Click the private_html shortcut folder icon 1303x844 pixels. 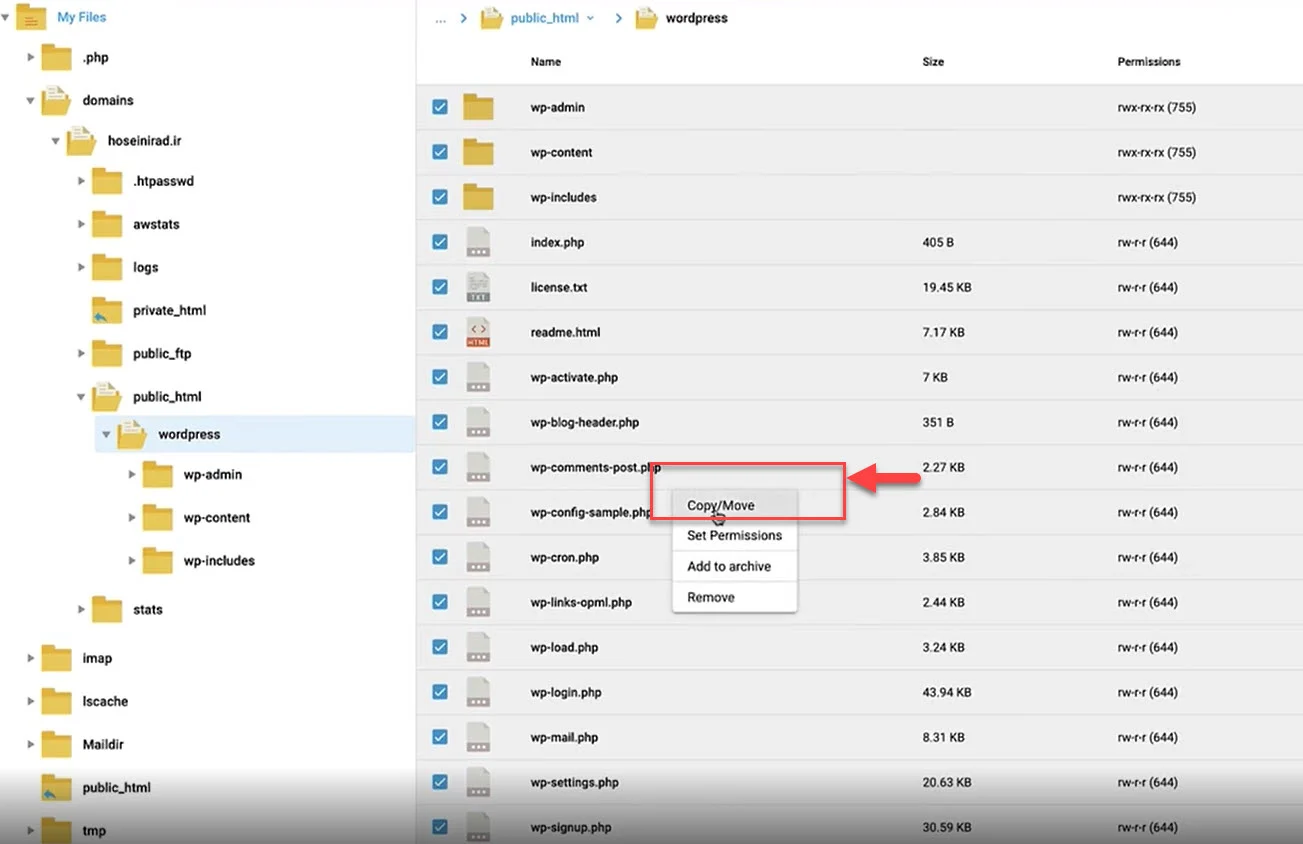pyautogui.click(x=107, y=311)
